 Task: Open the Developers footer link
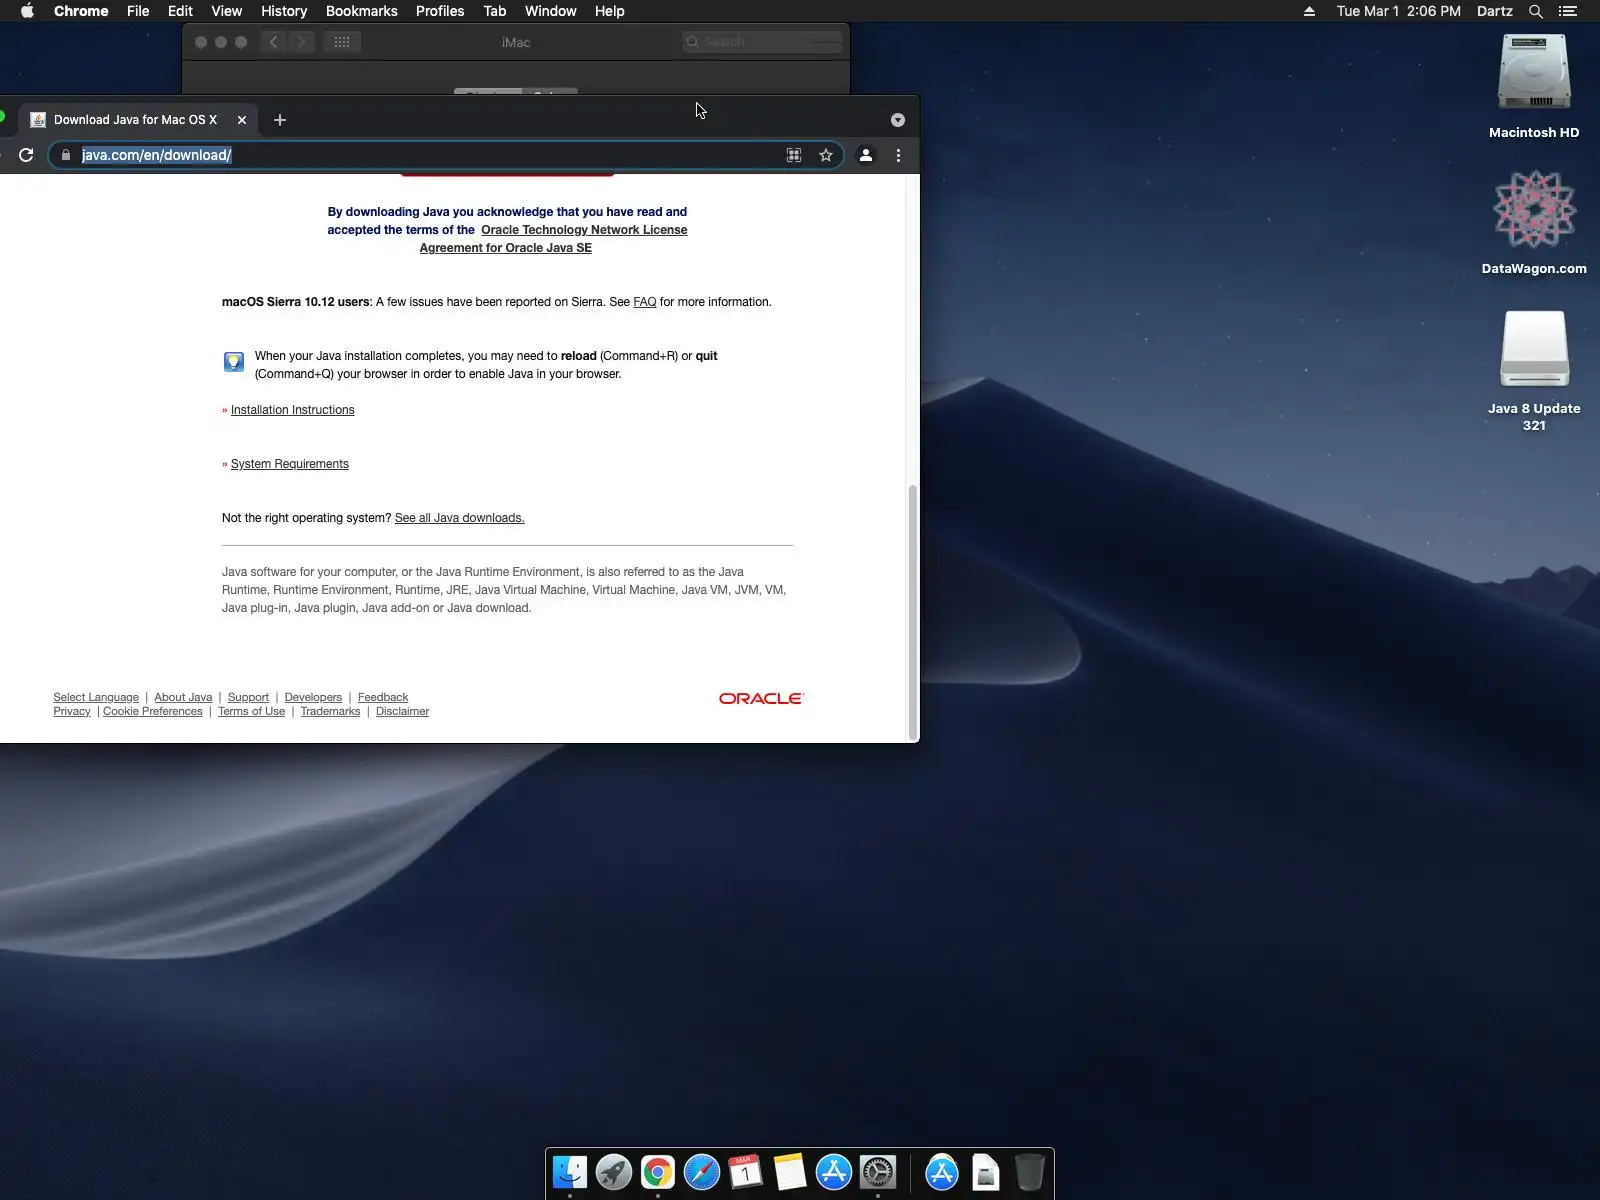point(313,697)
